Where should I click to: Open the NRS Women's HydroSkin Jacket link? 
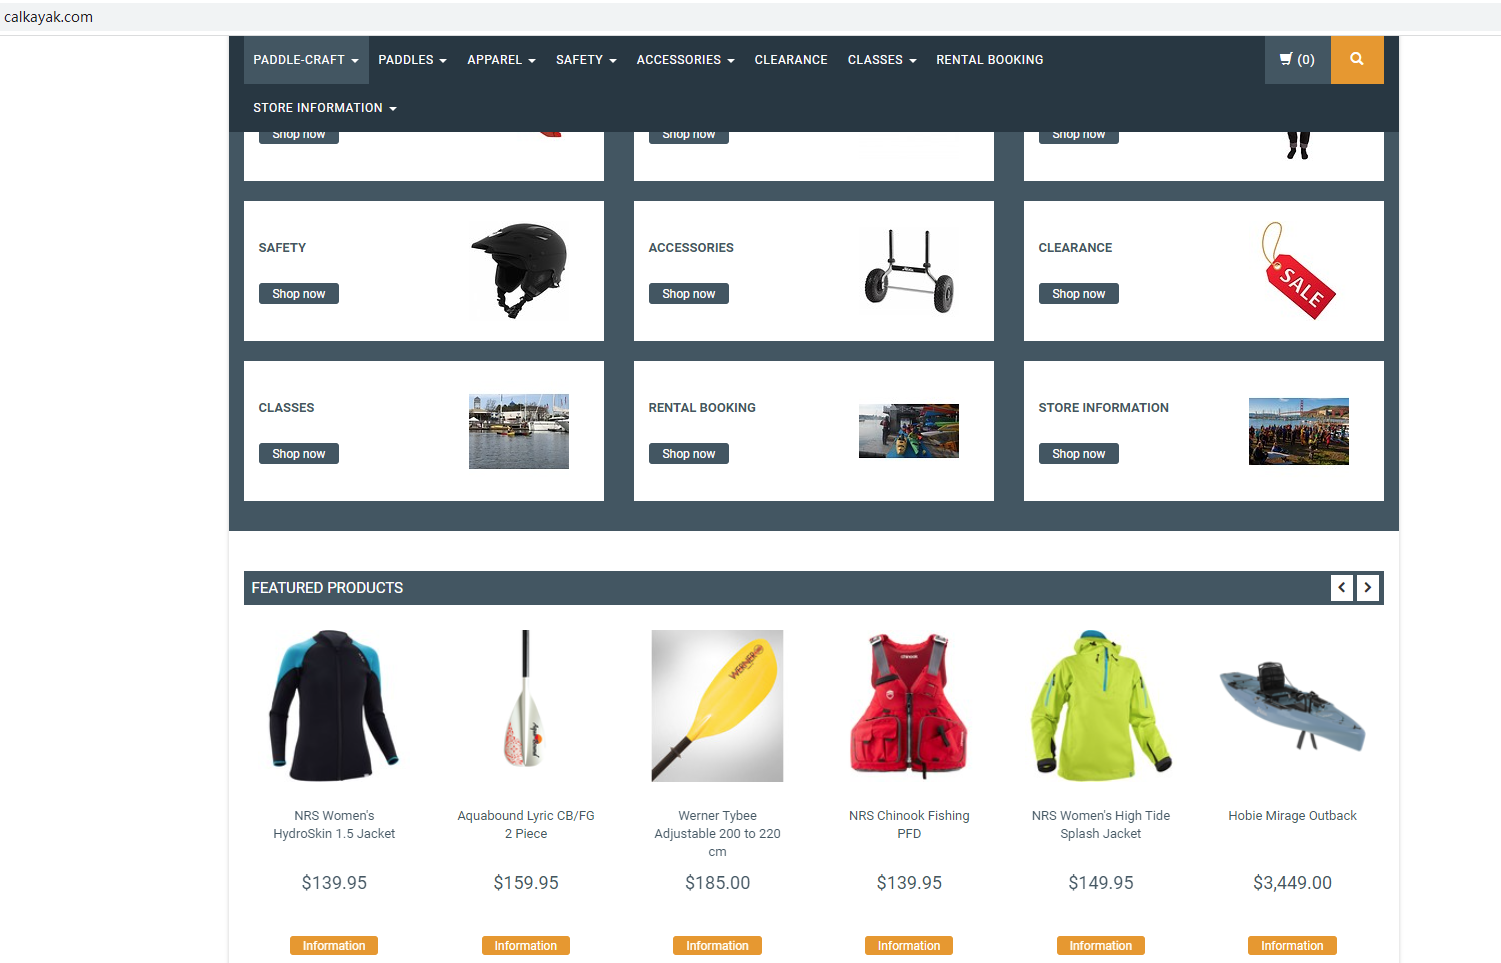(334, 824)
